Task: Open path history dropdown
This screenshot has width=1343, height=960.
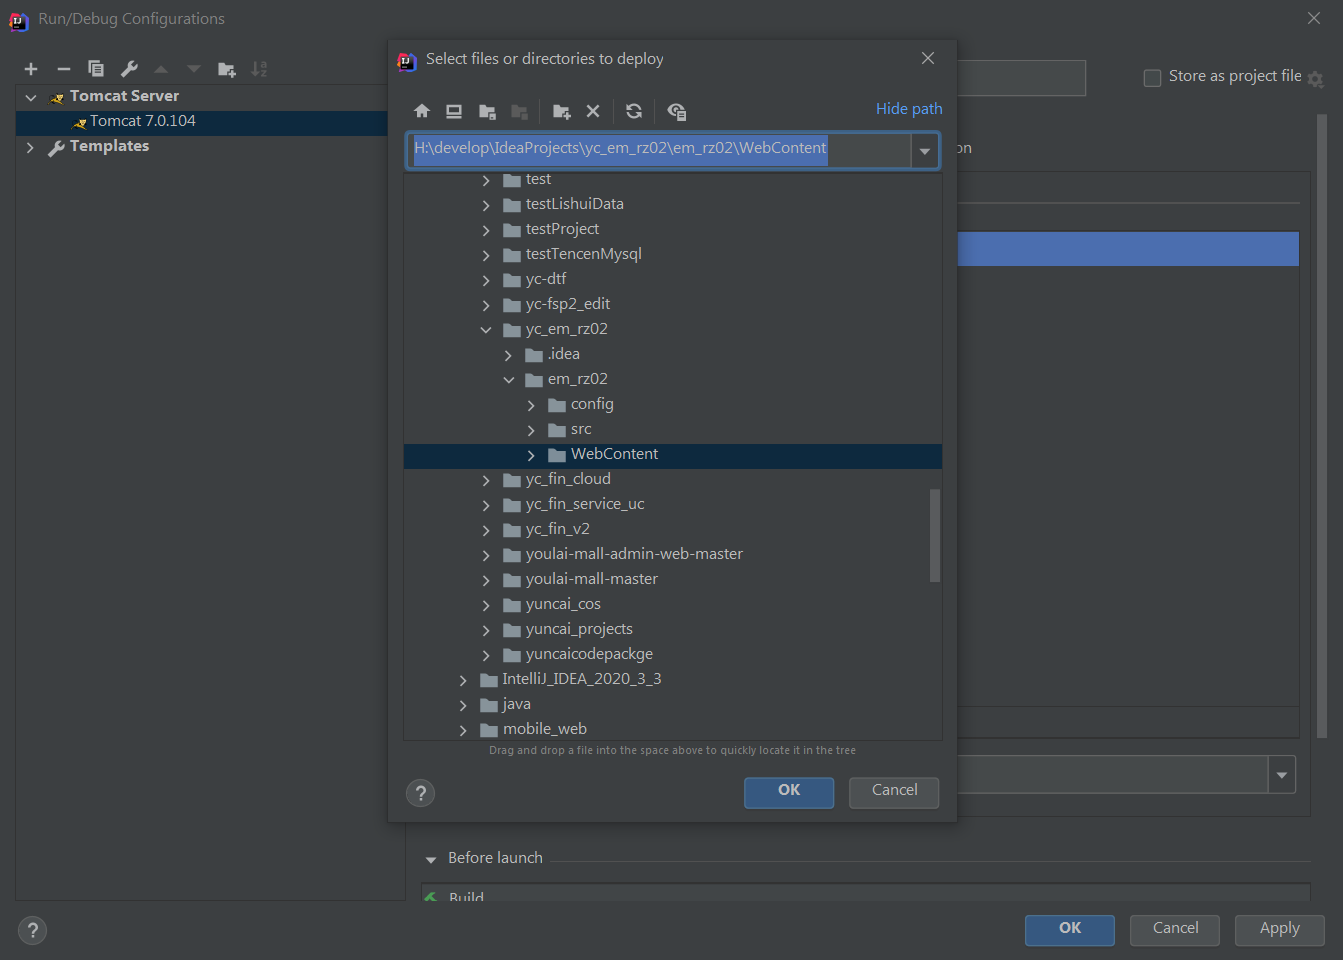Action: (925, 151)
